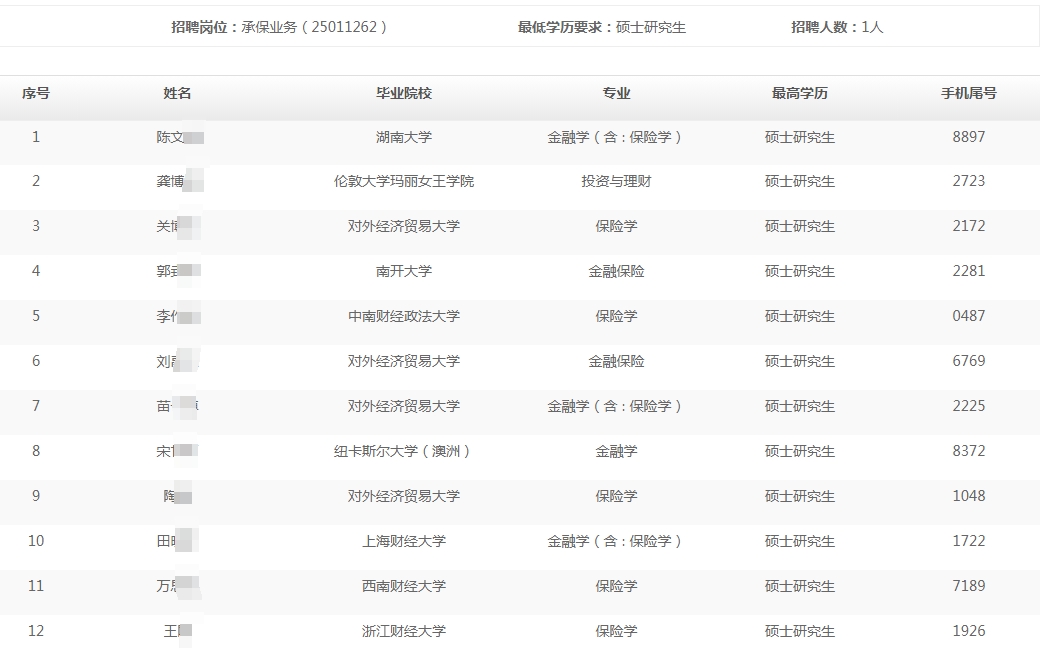Select the 毕业院校 column header

pyautogui.click(x=403, y=93)
